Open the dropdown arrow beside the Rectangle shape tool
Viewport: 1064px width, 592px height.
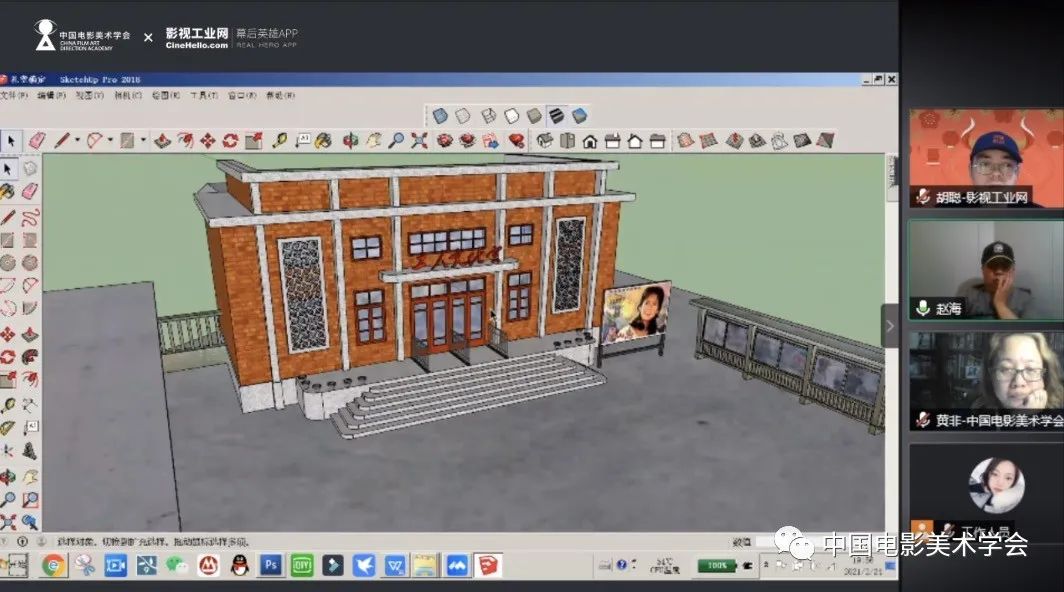143,141
